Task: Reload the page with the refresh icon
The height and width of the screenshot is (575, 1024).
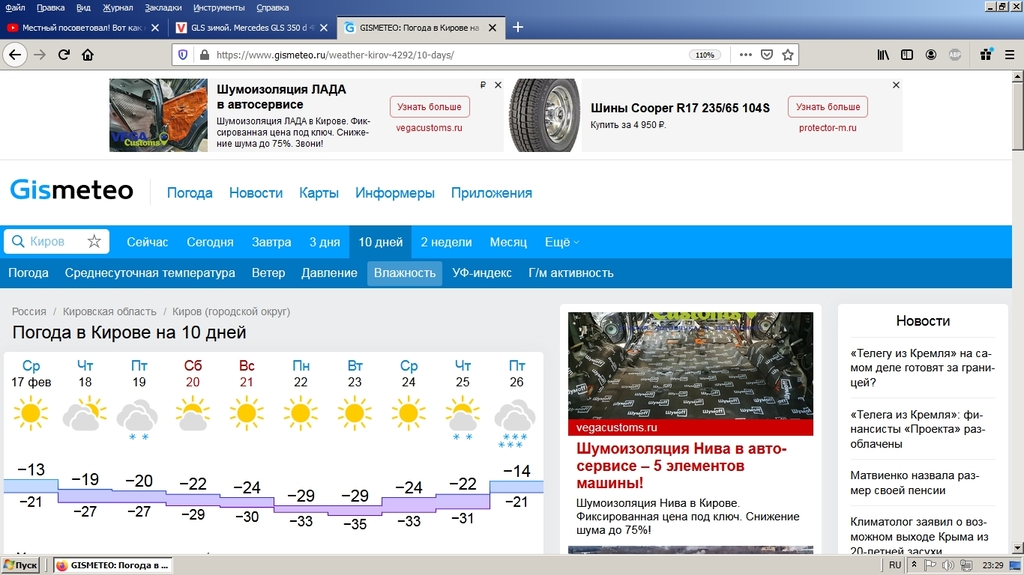Action: pyautogui.click(x=64, y=55)
